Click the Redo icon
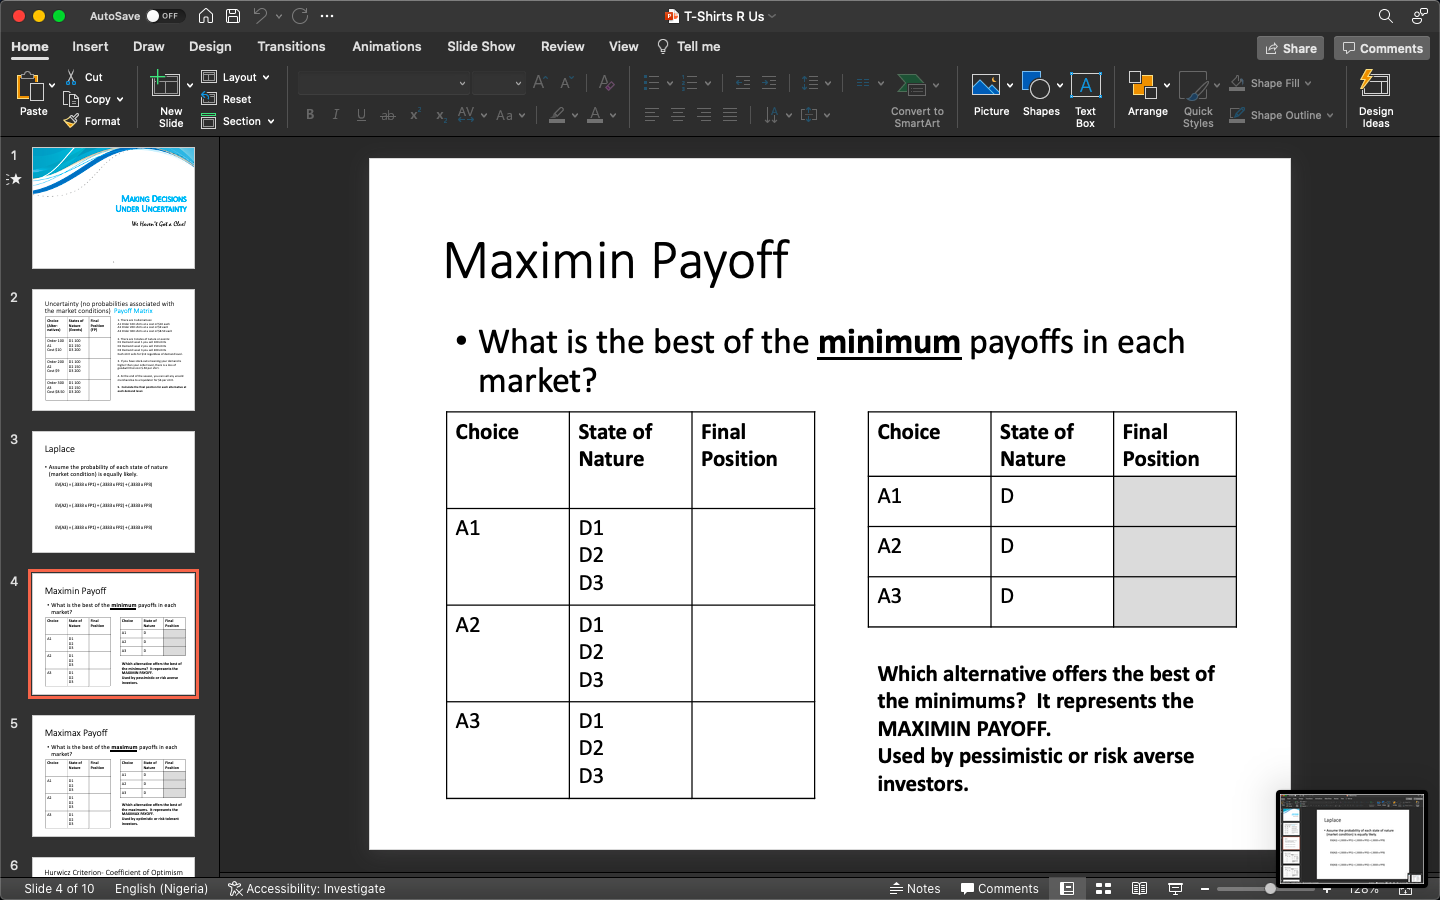 coord(300,16)
